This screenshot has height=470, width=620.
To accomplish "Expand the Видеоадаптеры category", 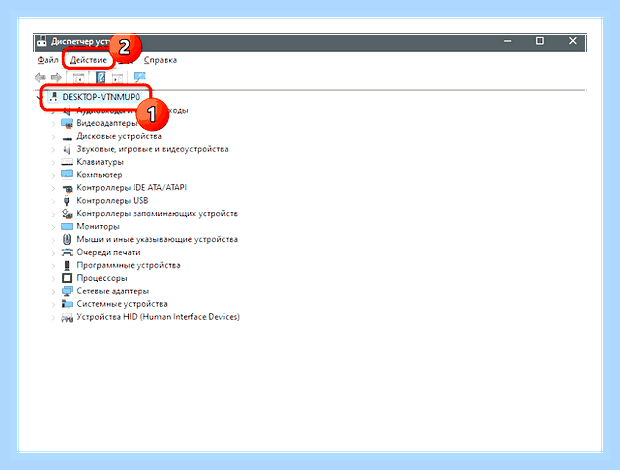I will [53, 124].
